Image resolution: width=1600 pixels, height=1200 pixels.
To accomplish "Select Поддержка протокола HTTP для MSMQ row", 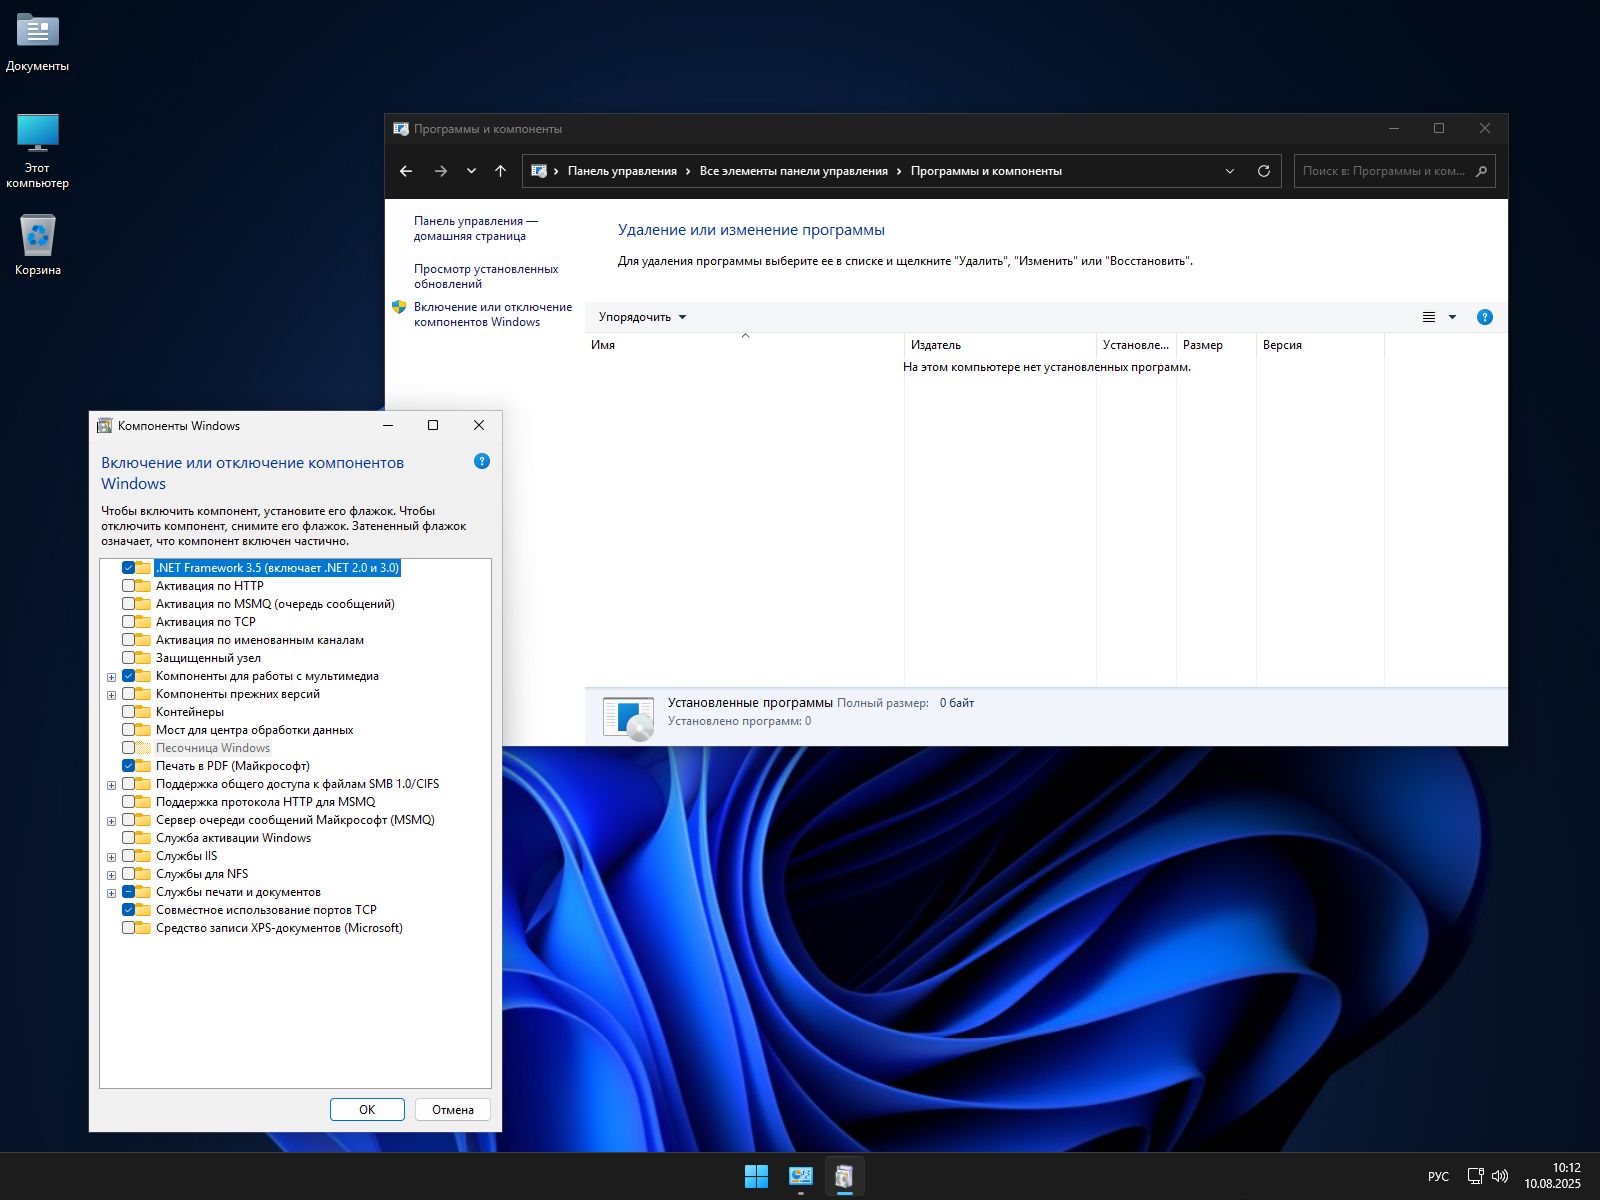I will 265,802.
